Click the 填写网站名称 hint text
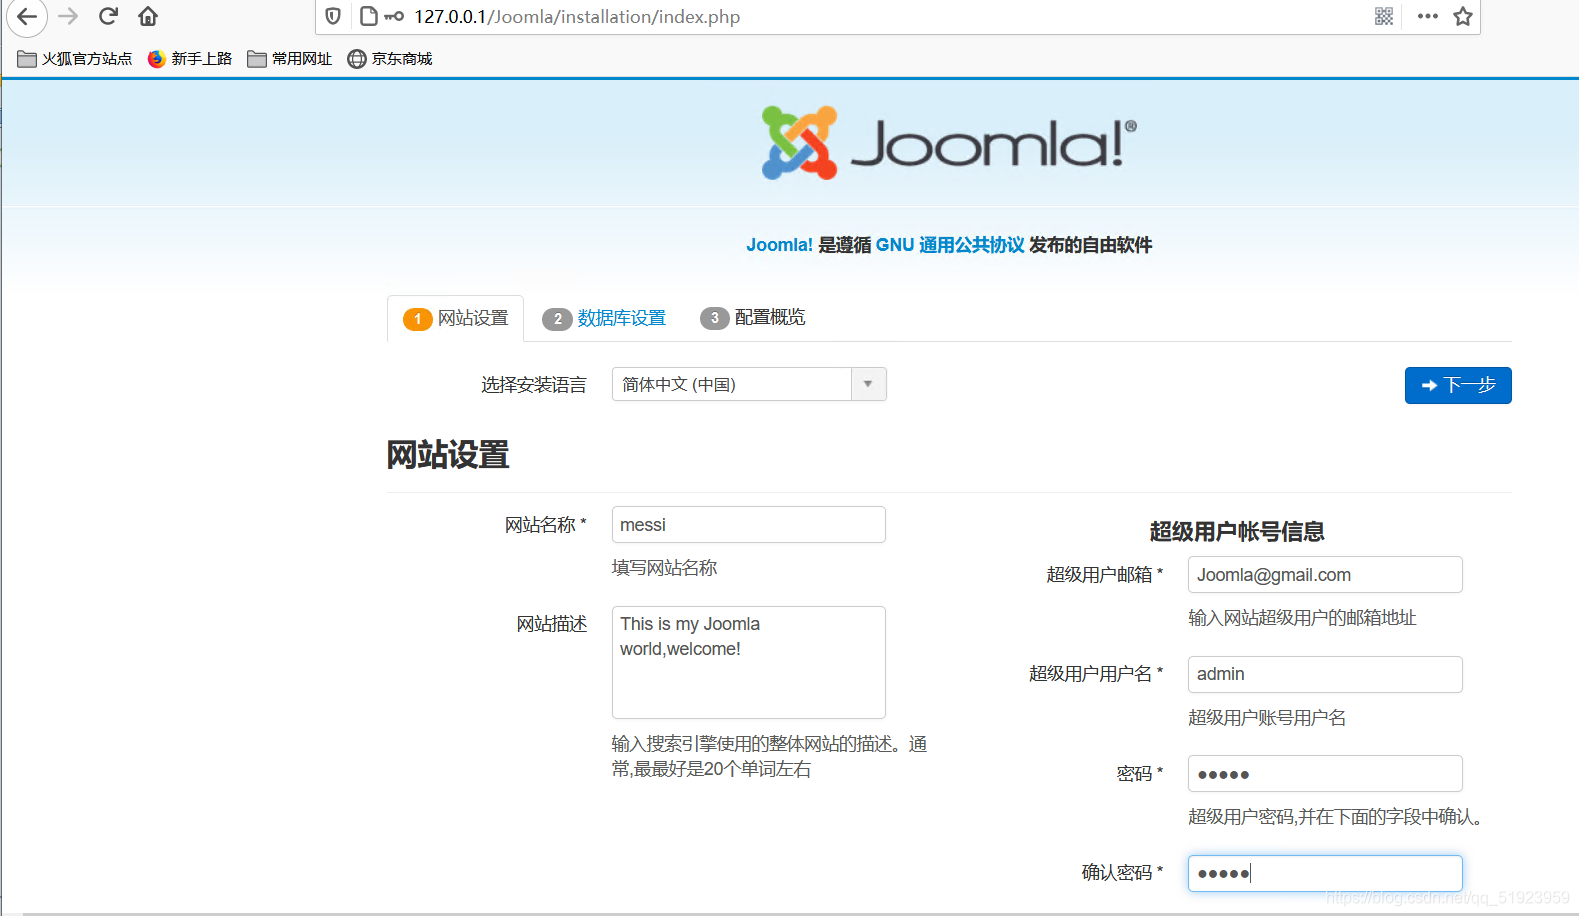Viewport: 1579px width, 916px height. click(665, 568)
